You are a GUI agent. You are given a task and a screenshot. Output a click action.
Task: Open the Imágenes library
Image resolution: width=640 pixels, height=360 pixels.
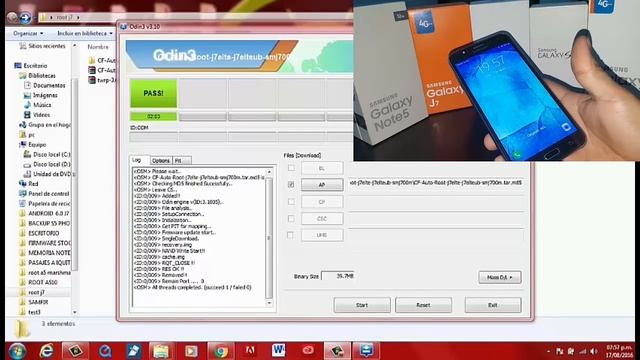(41, 95)
